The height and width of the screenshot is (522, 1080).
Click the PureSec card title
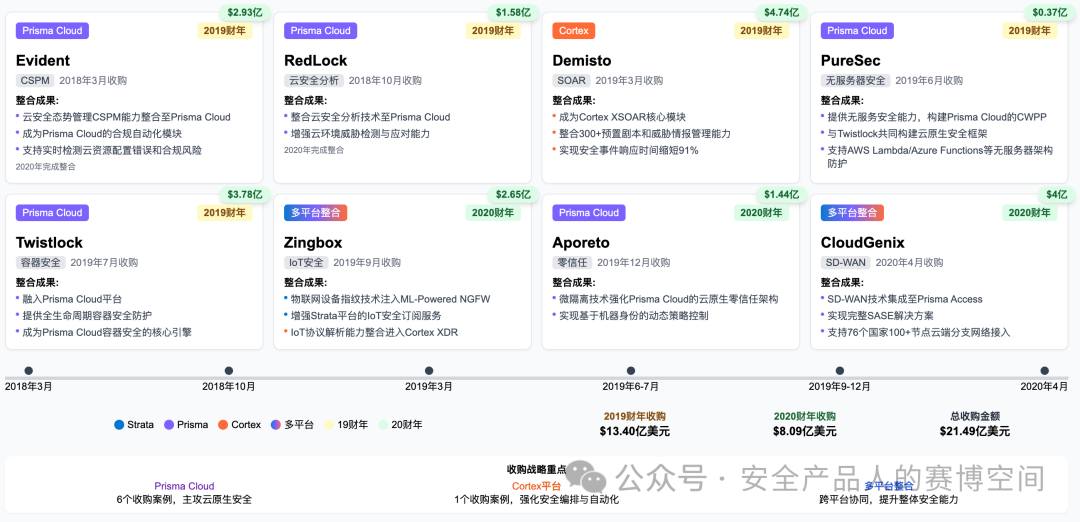coord(851,61)
